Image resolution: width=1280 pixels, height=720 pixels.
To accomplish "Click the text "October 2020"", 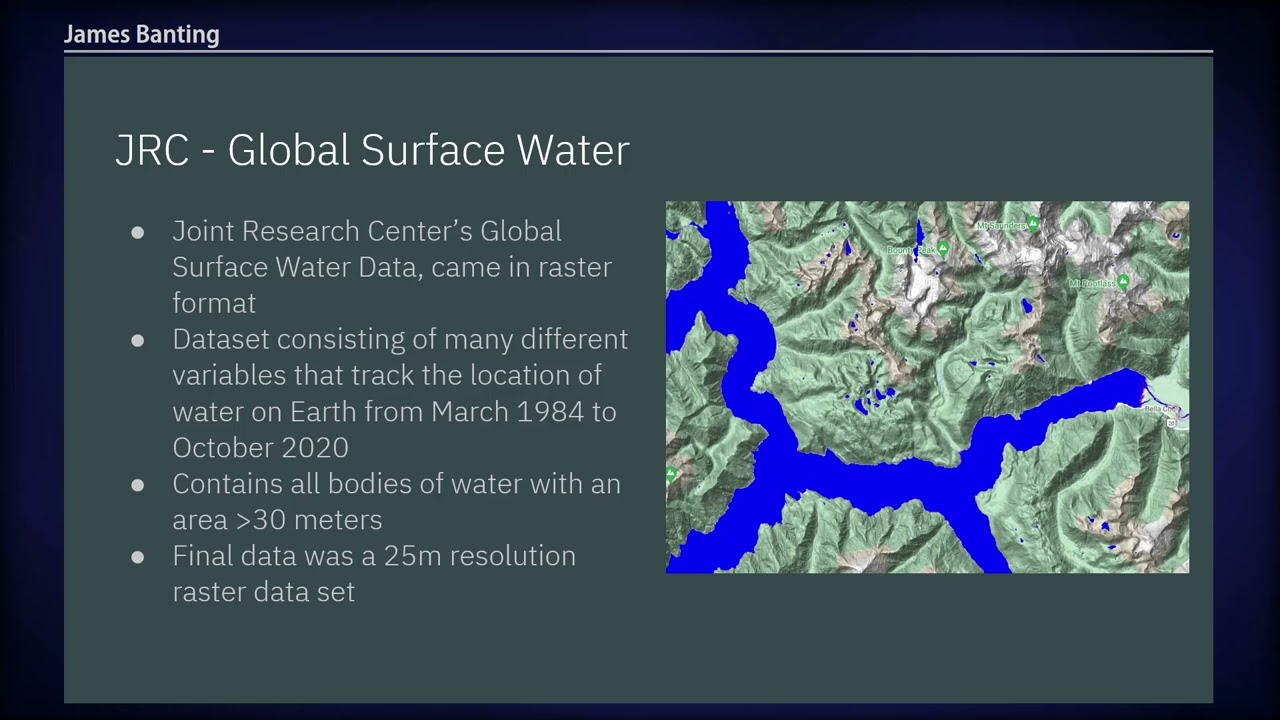I will 260,447.
